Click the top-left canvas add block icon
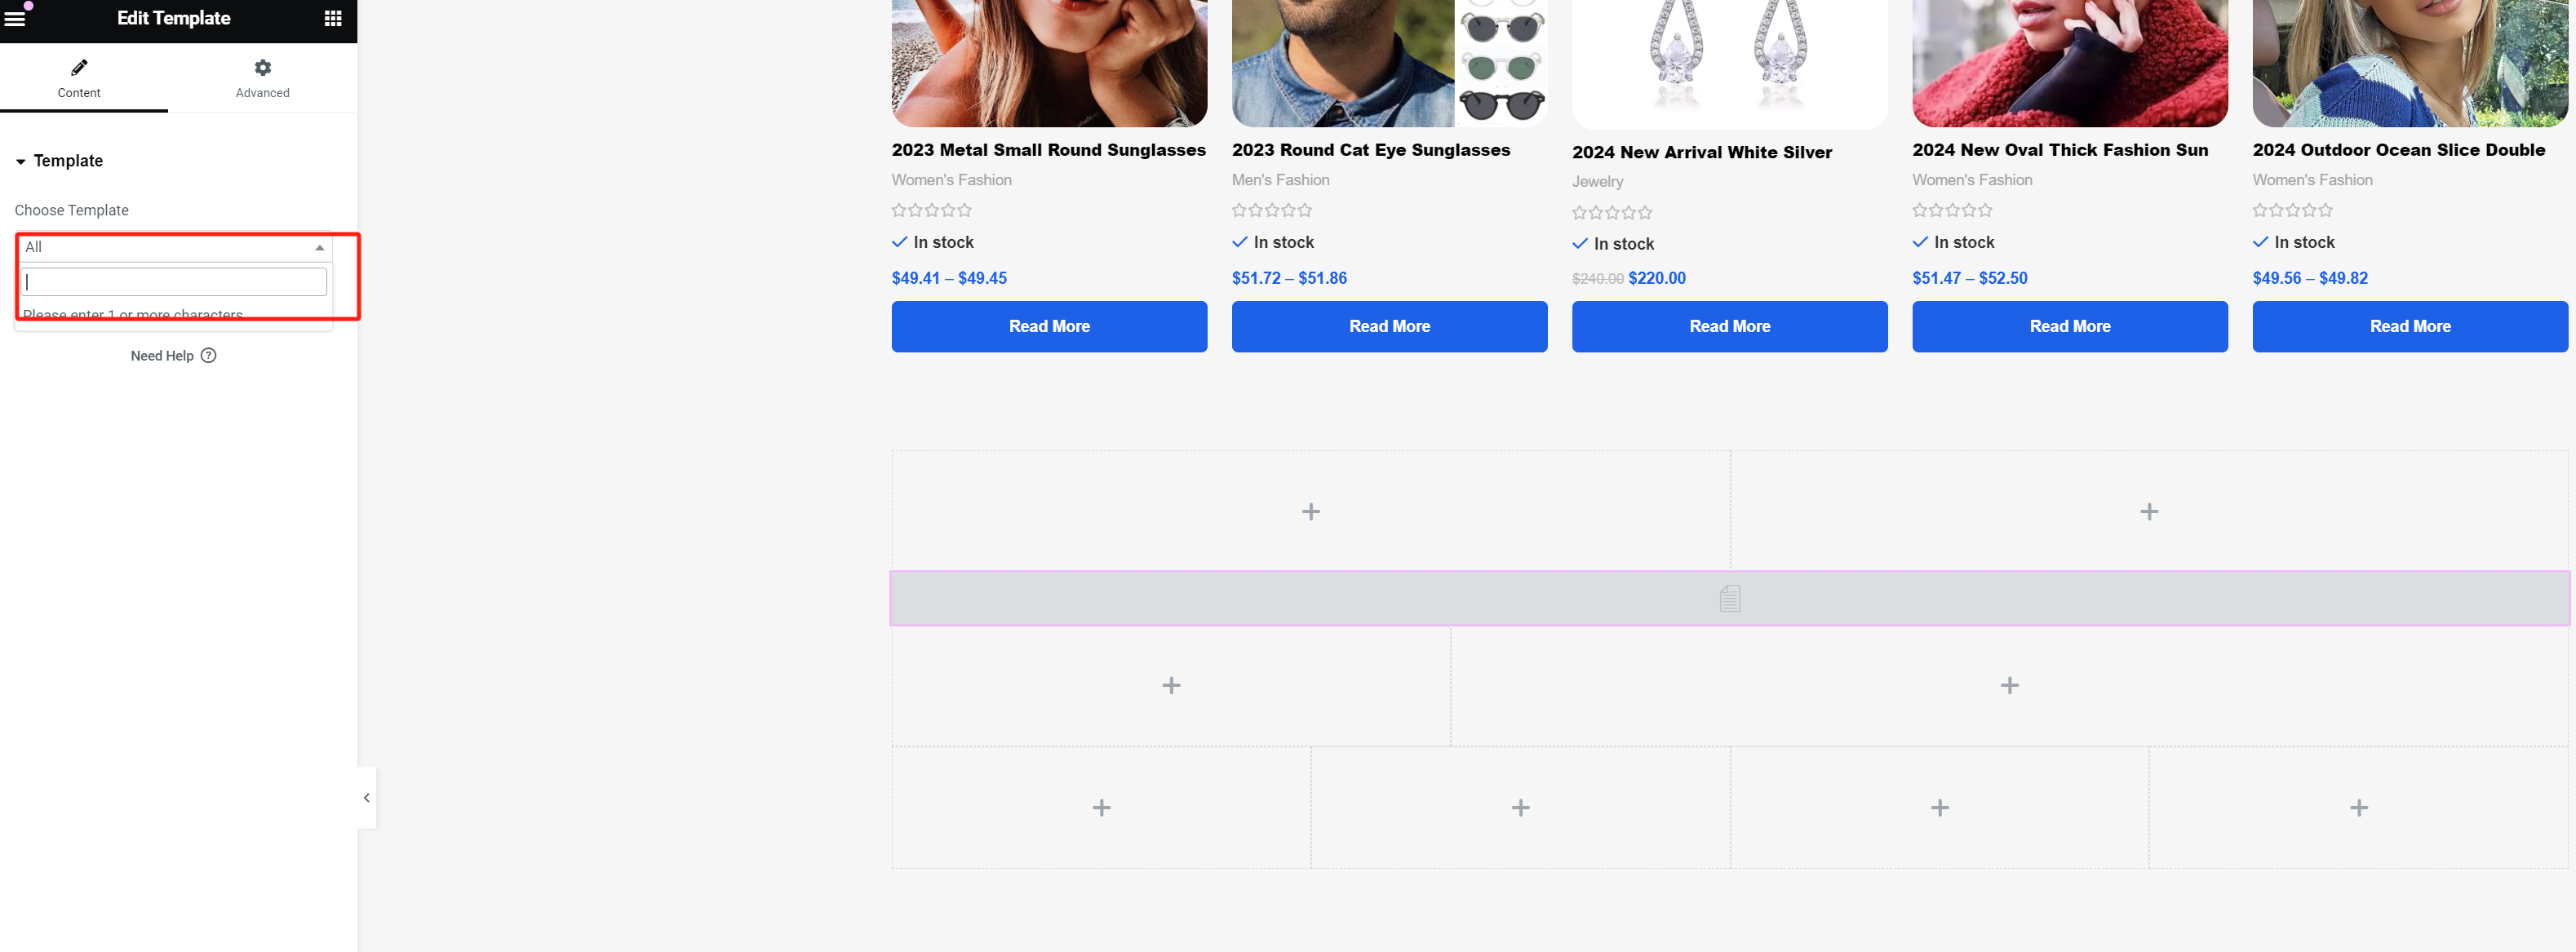The image size is (2576, 952). tap(1311, 509)
